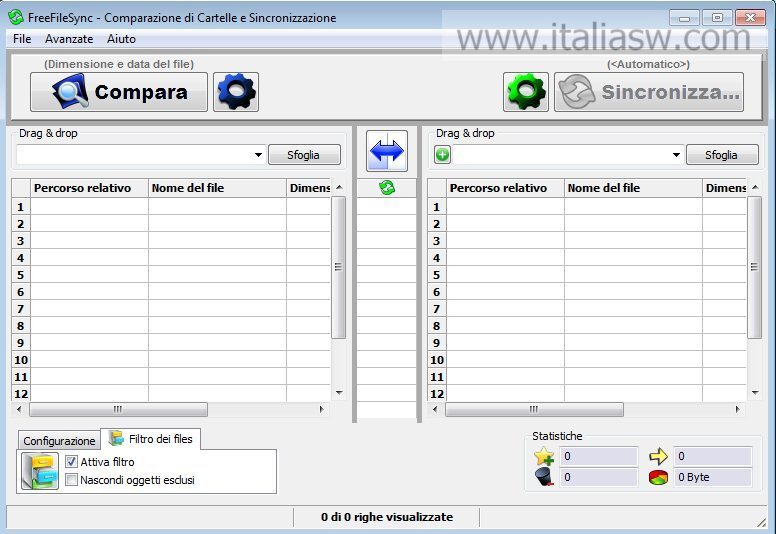The height and width of the screenshot is (534, 776).
Task: Click the Sincronizza button
Action: click(649, 92)
